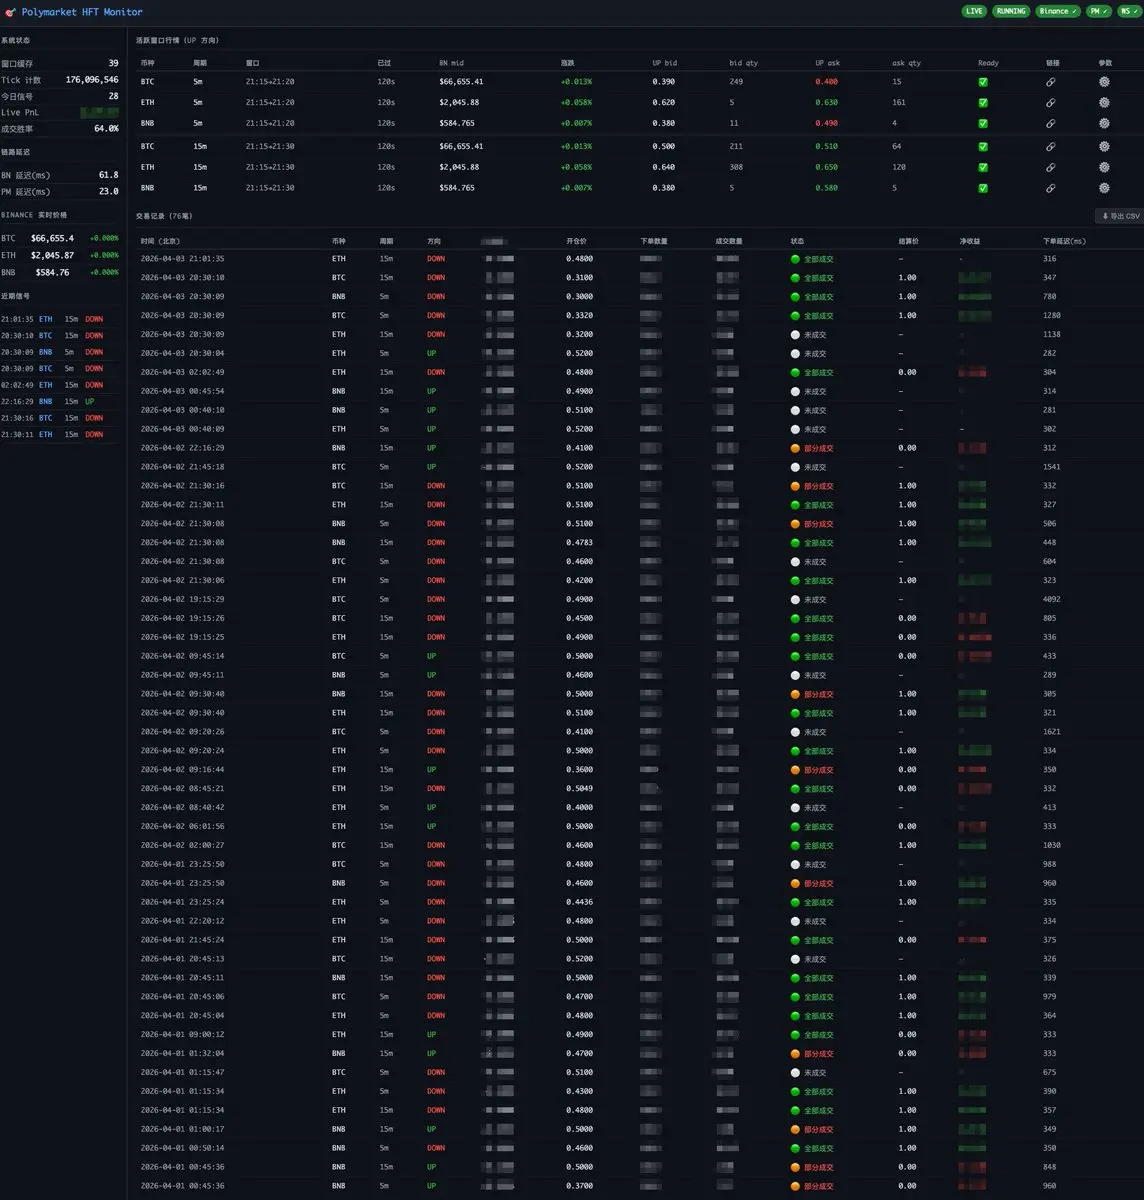This screenshot has height=1200, width=1144.
Task: Open the link icon for ETH 5m row
Action: (x=1050, y=102)
